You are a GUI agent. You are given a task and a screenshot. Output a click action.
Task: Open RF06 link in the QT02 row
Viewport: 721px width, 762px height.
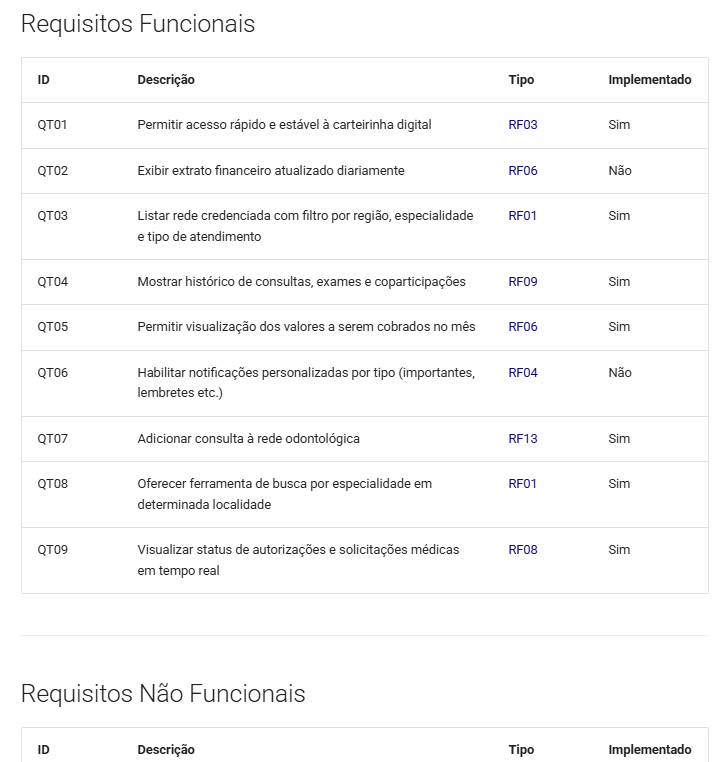(x=523, y=171)
